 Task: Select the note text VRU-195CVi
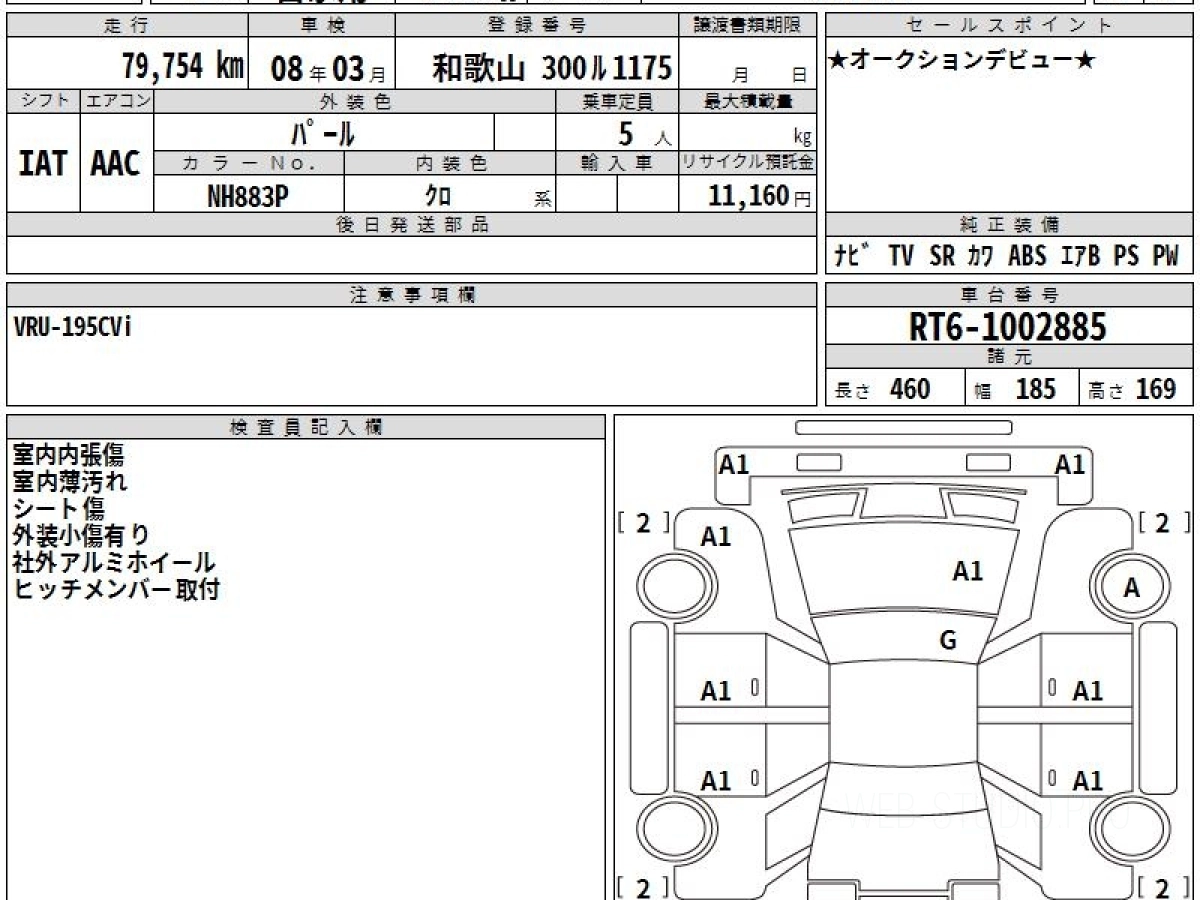[72, 328]
